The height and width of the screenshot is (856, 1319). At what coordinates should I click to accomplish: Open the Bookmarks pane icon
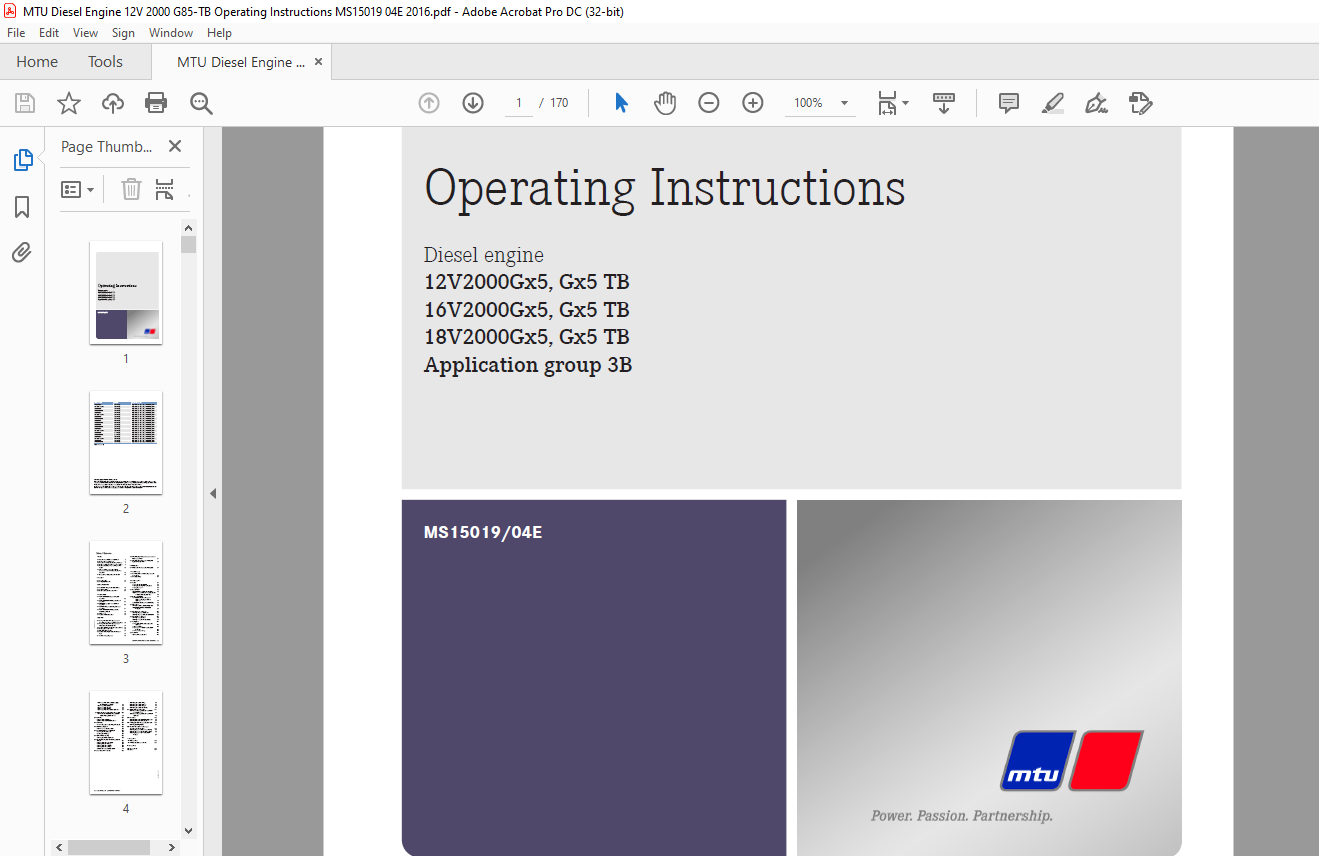pyautogui.click(x=22, y=207)
